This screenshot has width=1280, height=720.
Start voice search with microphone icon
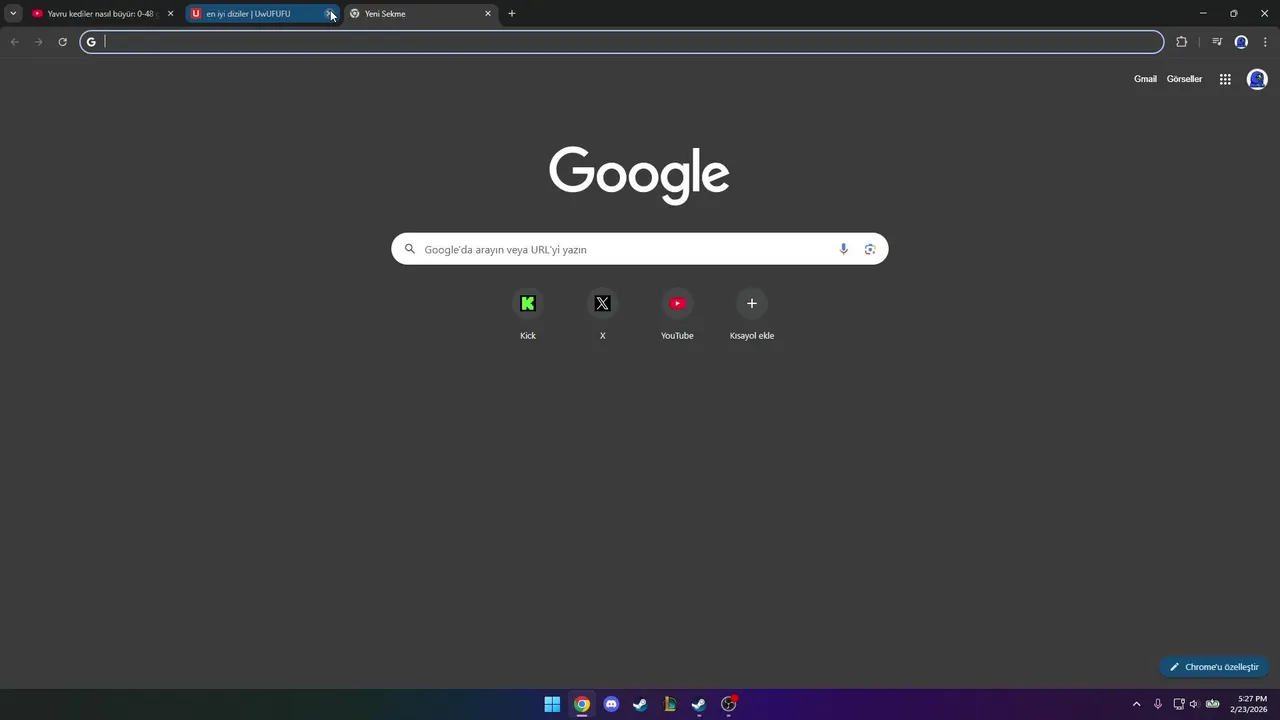843,249
